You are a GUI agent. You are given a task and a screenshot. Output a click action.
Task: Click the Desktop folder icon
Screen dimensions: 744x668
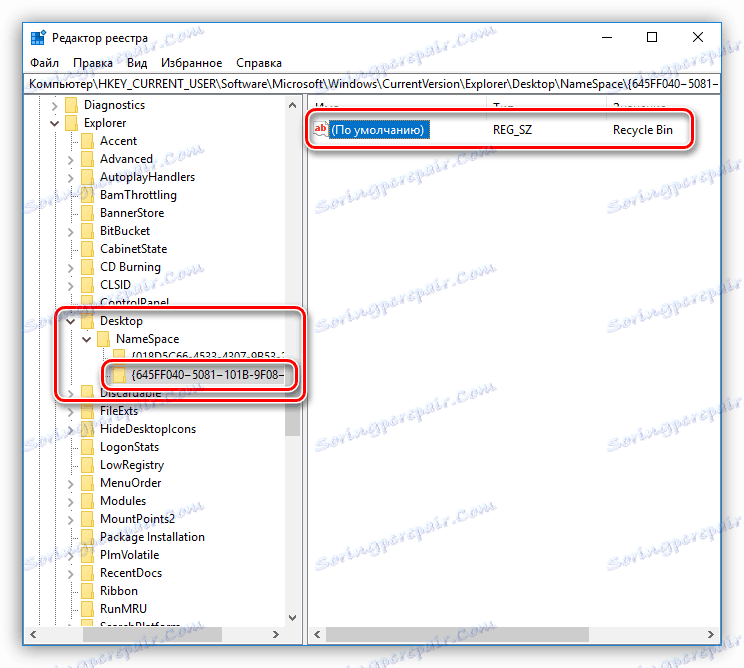point(87,321)
